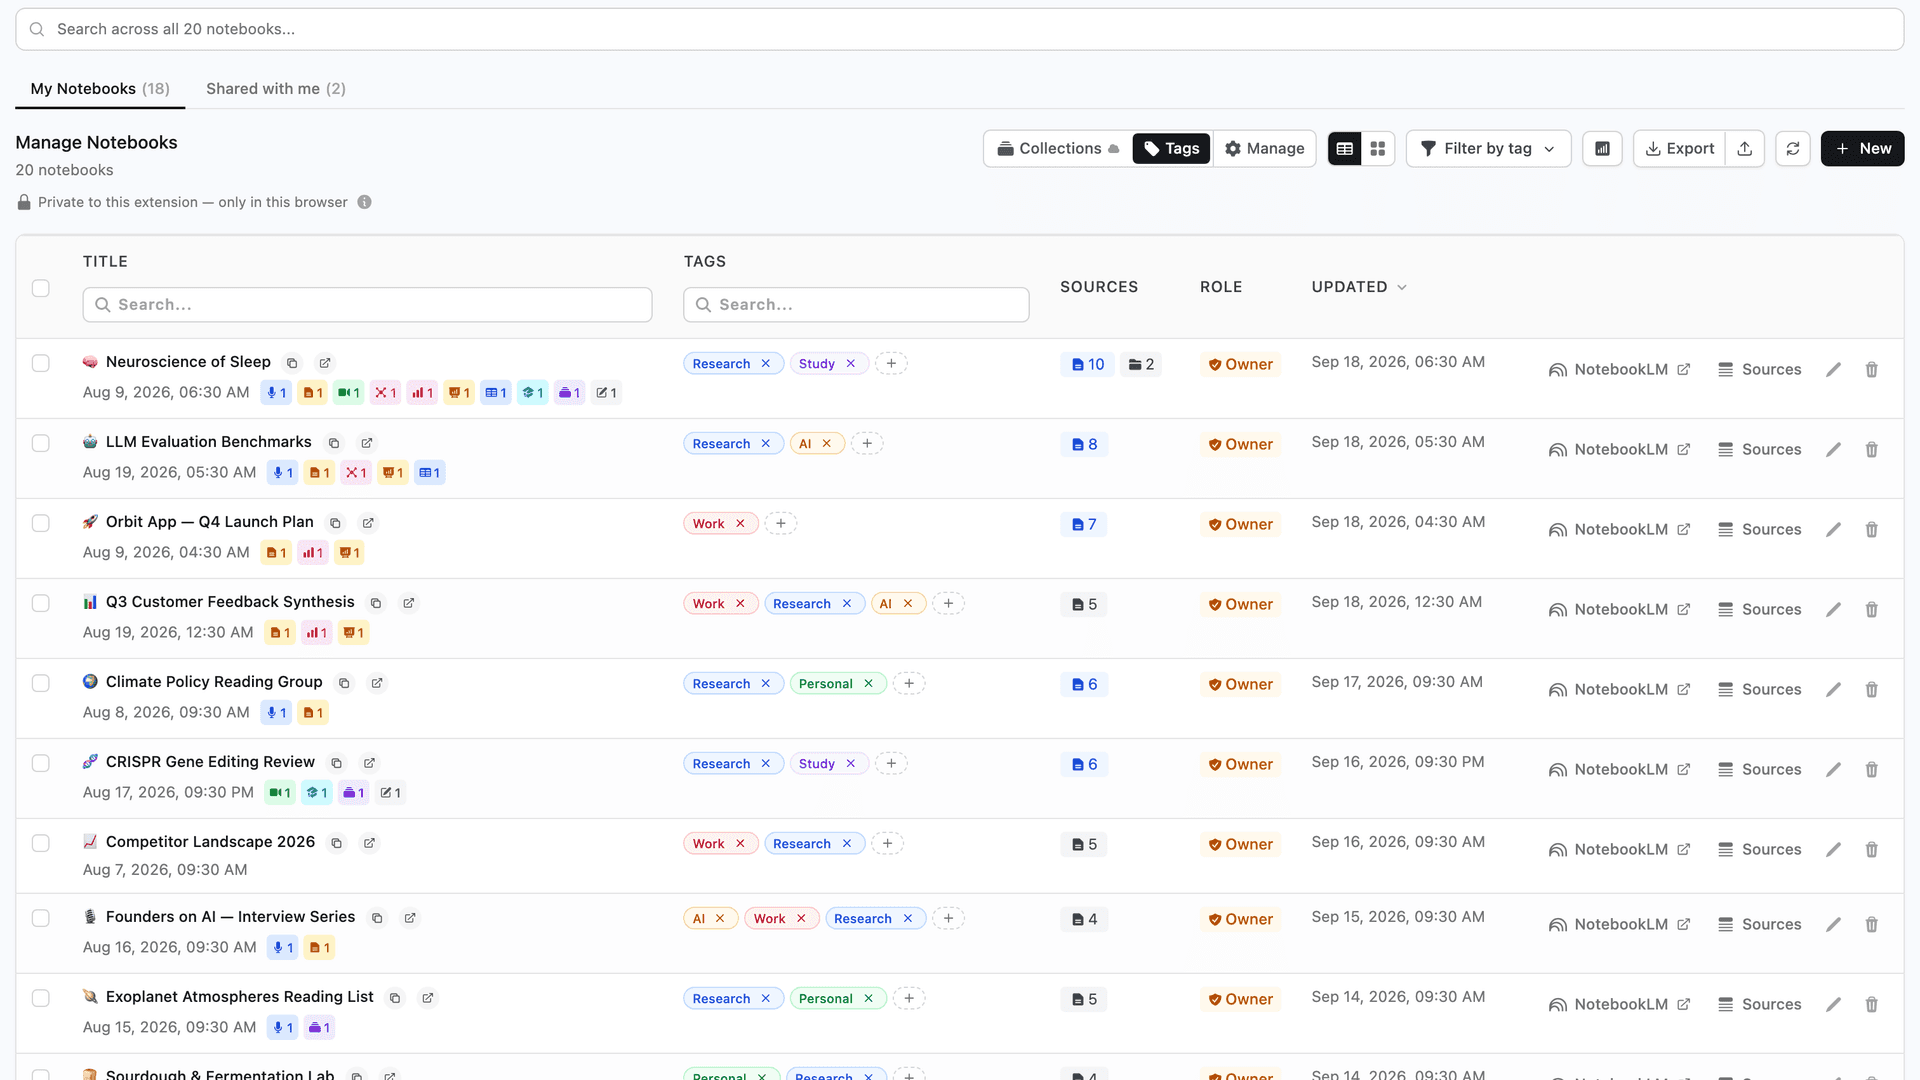Viewport: 1920px width, 1080px height.
Task: Delete the Orbit App — Q4 Launch Plan notebook
Action: (1871, 530)
